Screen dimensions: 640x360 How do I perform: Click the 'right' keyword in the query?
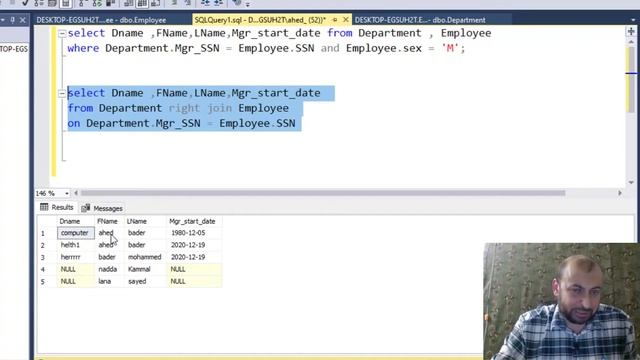click(184, 108)
